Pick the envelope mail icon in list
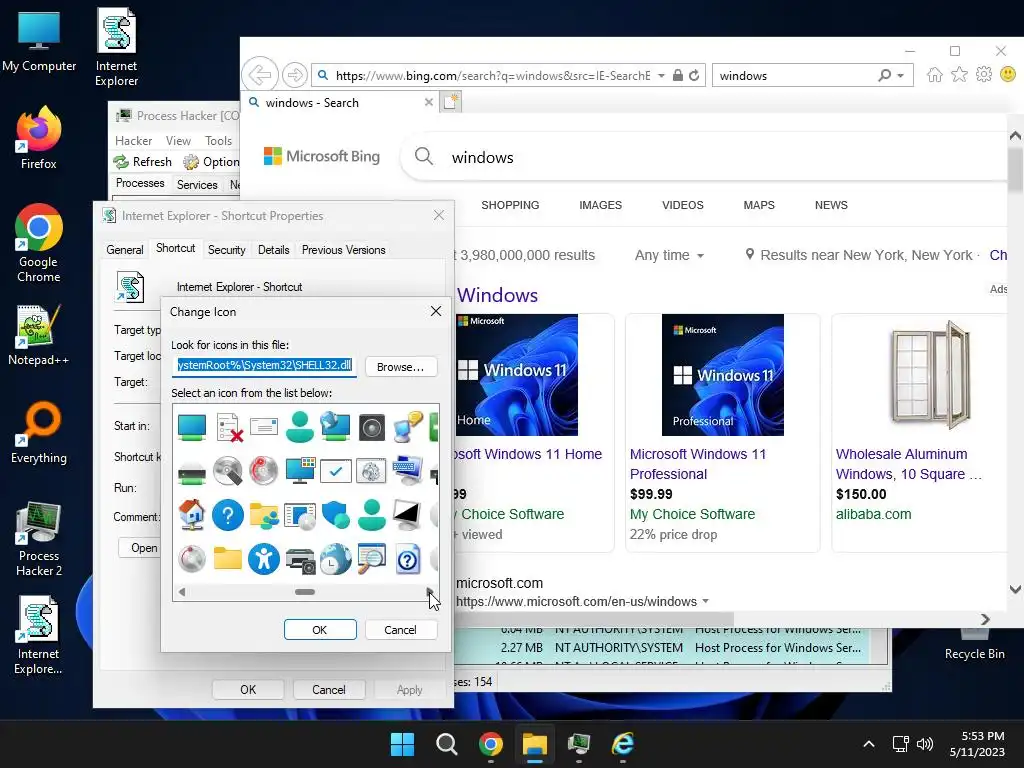The width and height of the screenshot is (1024, 768). click(264, 427)
